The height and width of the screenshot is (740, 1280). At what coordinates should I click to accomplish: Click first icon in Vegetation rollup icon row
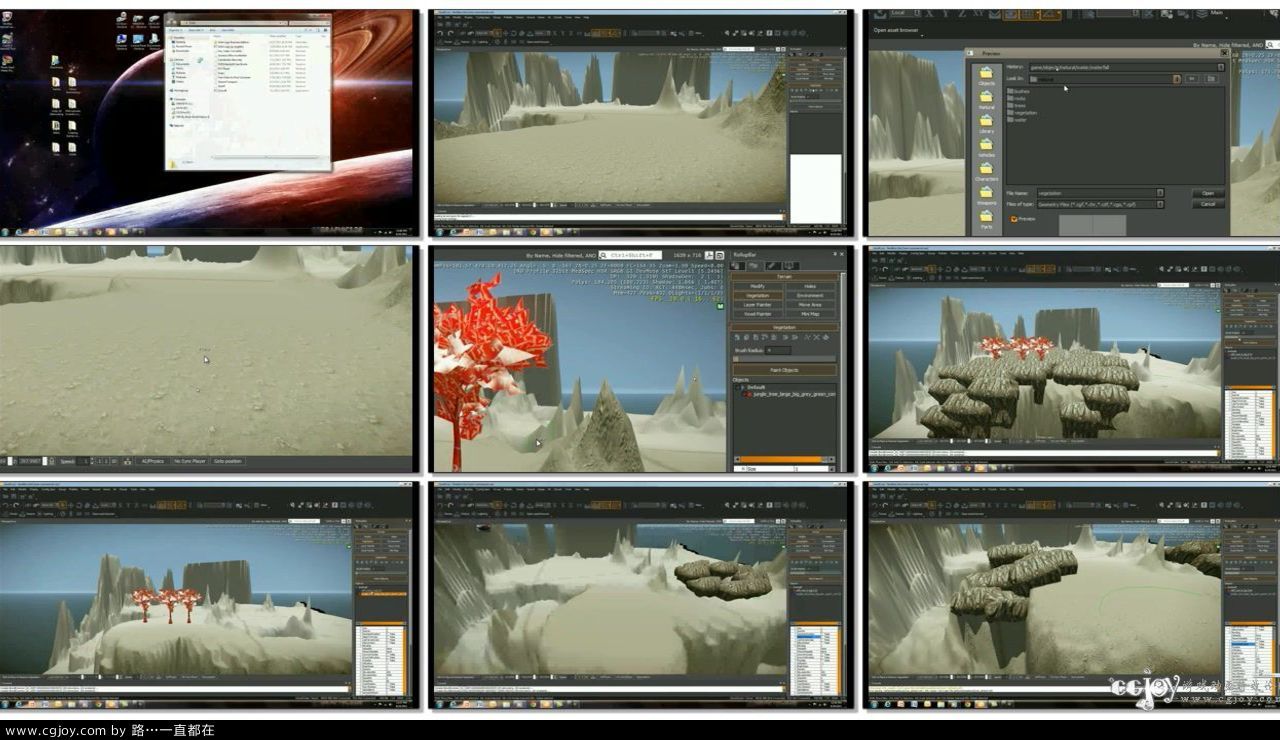click(737, 337)
